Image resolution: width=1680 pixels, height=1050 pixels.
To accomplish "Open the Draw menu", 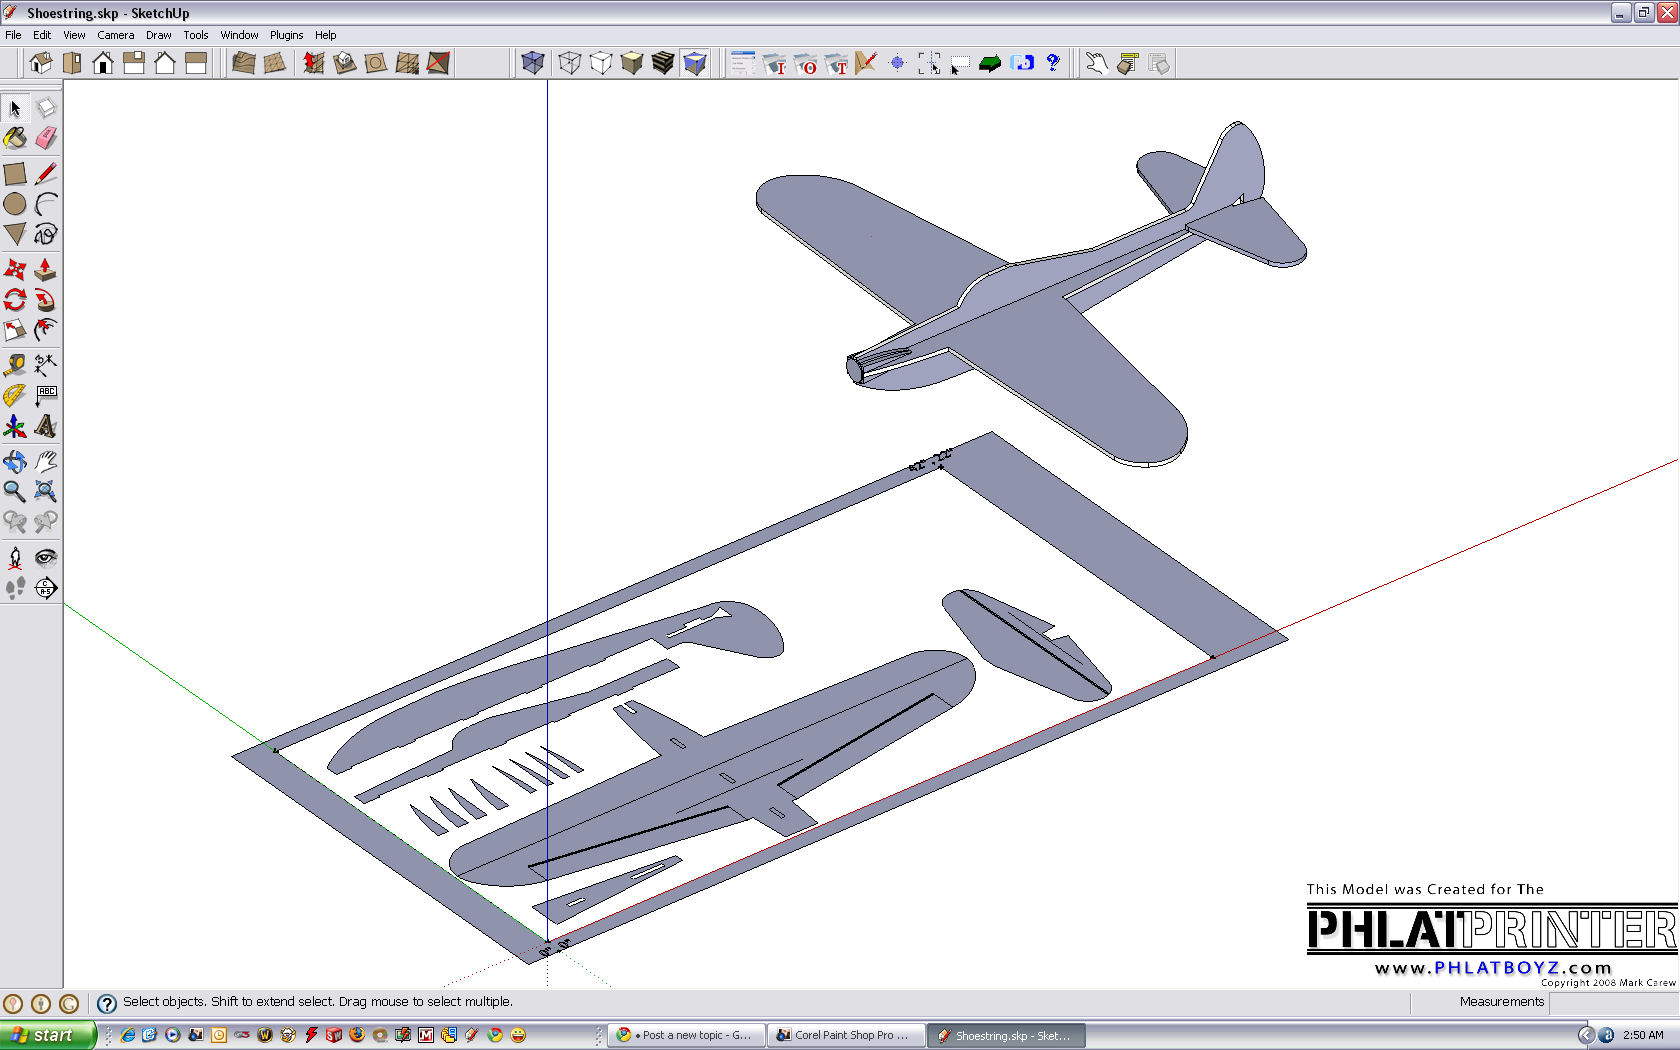I will click(158, 35).
